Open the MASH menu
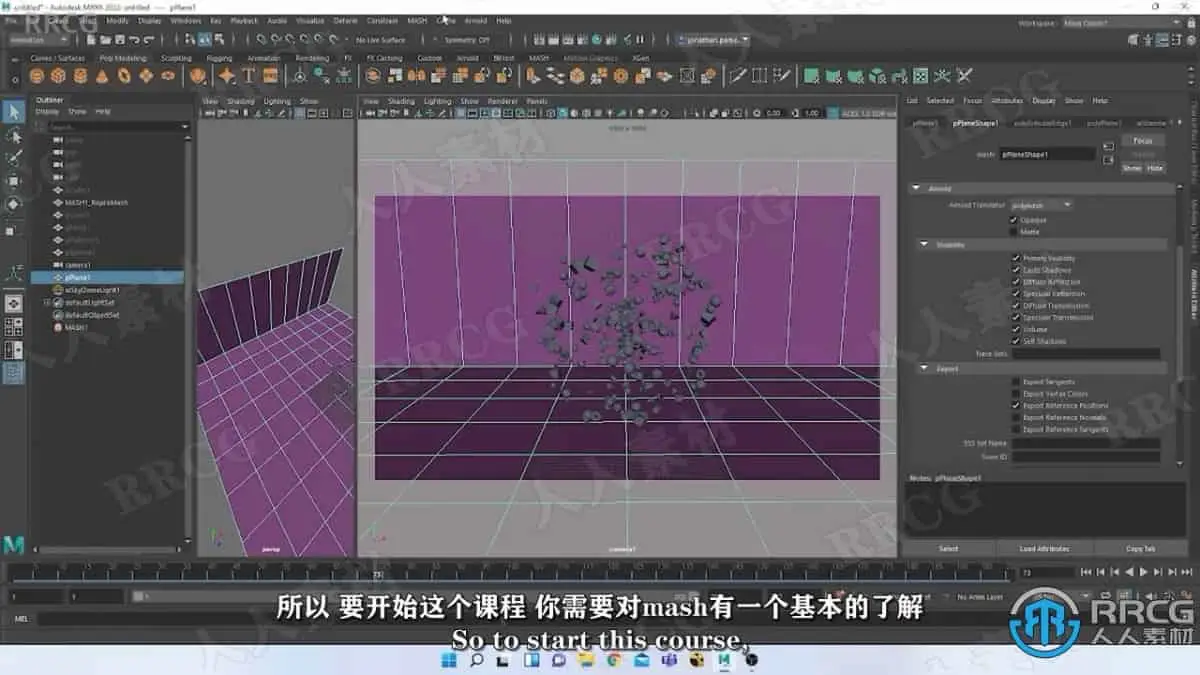The height and width of the screenshot is (675, 1200). click(x=417, y=20)
